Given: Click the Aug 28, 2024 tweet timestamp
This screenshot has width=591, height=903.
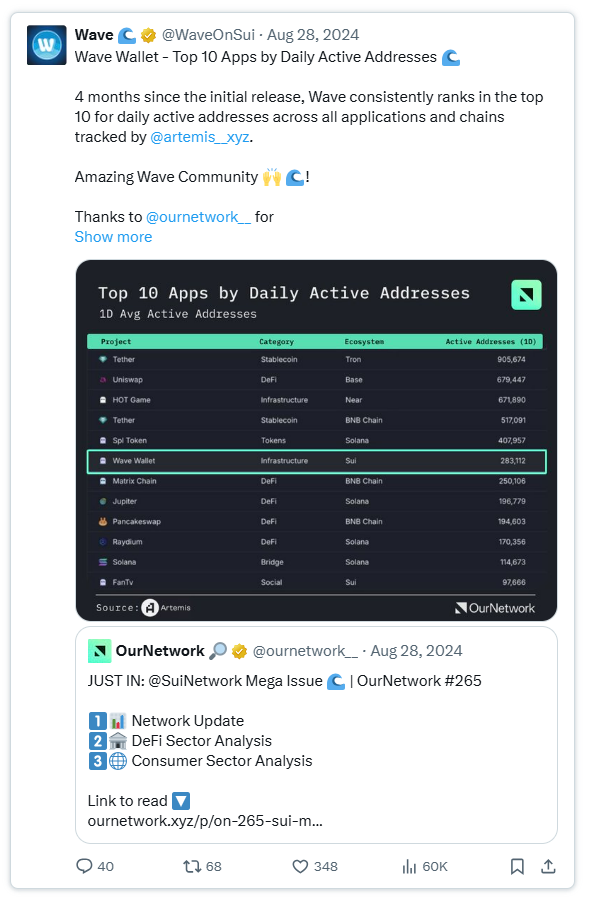Looking at the screenshot, I should tap(313, 35).
